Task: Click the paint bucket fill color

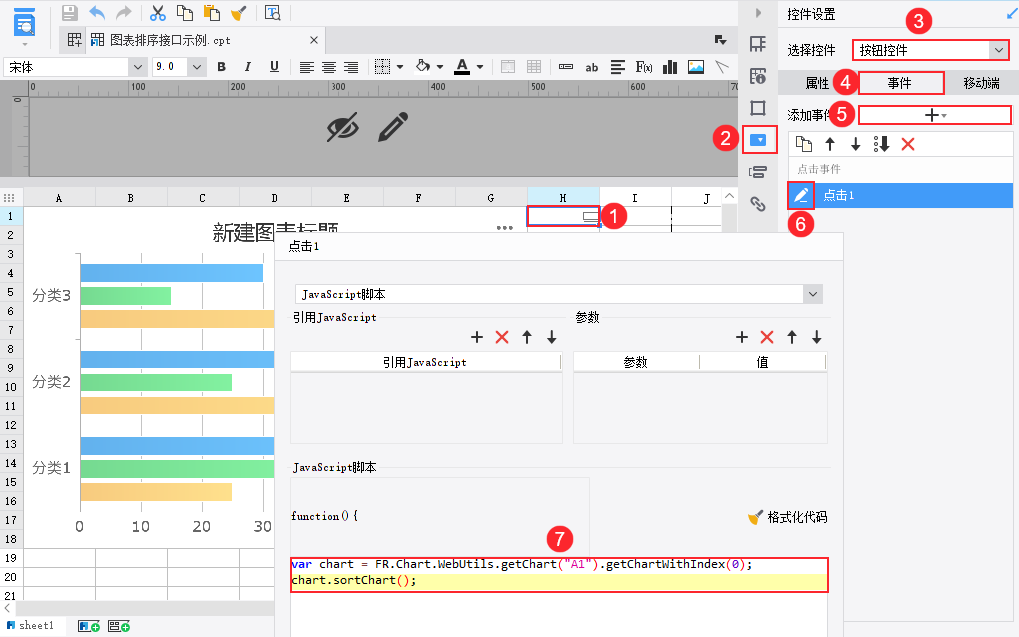Action: pyautogui.click(x=423, y=66)
